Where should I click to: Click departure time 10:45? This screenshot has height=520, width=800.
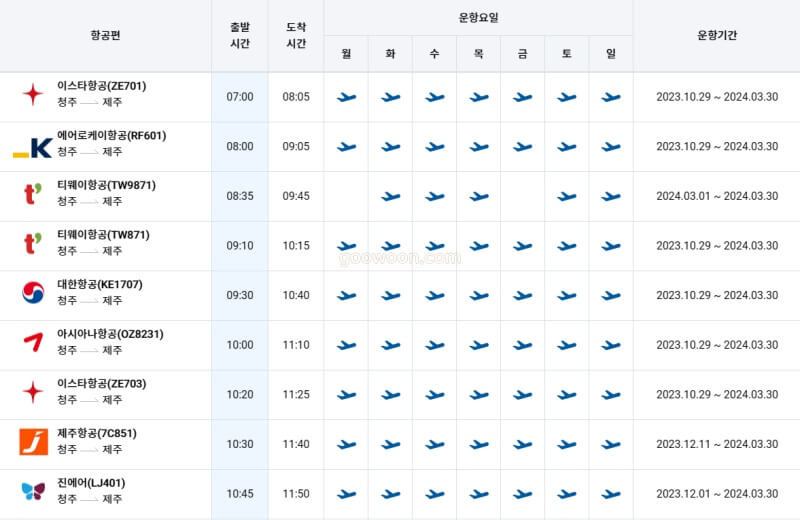point(240,494)
